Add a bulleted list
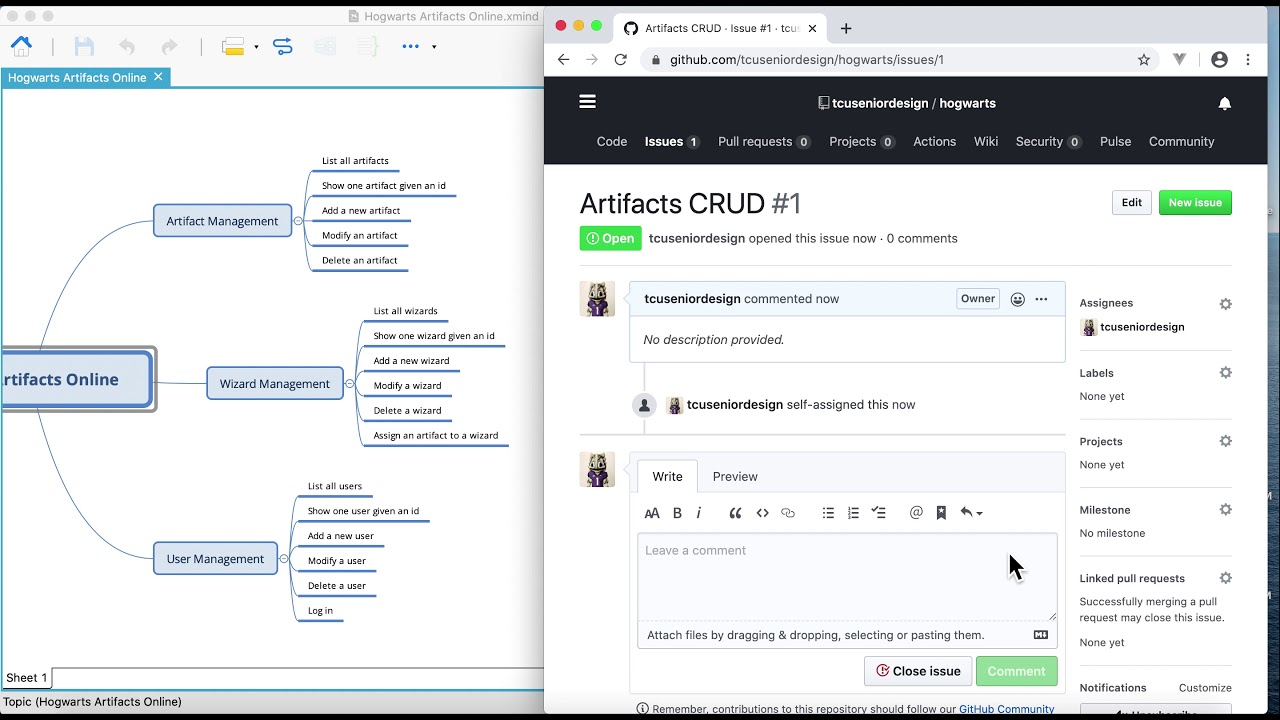 point(828,513)
